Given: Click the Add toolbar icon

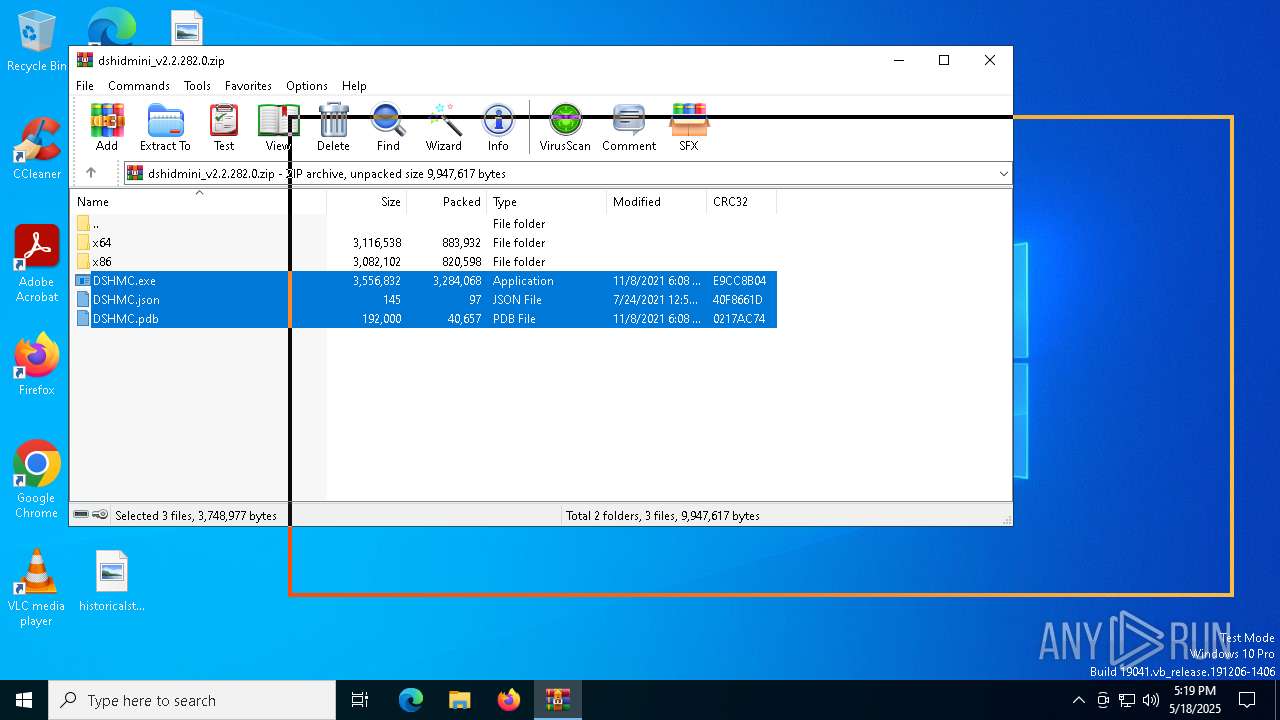Looking at the screenshot, I should pos(107,127).
